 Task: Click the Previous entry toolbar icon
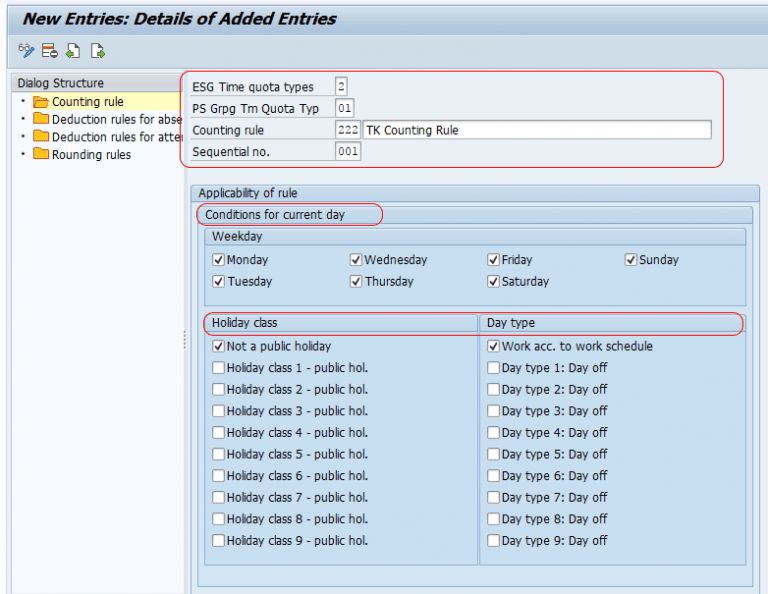pos(73,50)
